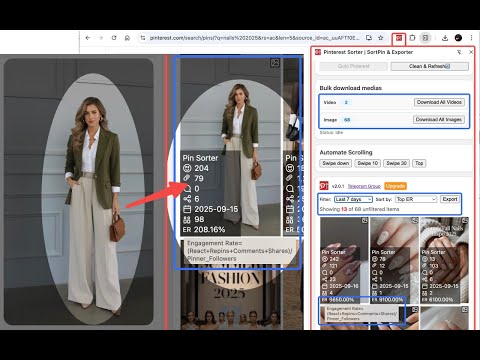Click the 'Showing 13 of 68 unfiltered items' text
Image resolution: width=480 pixels, height=360 pixels.
point(359,209)
